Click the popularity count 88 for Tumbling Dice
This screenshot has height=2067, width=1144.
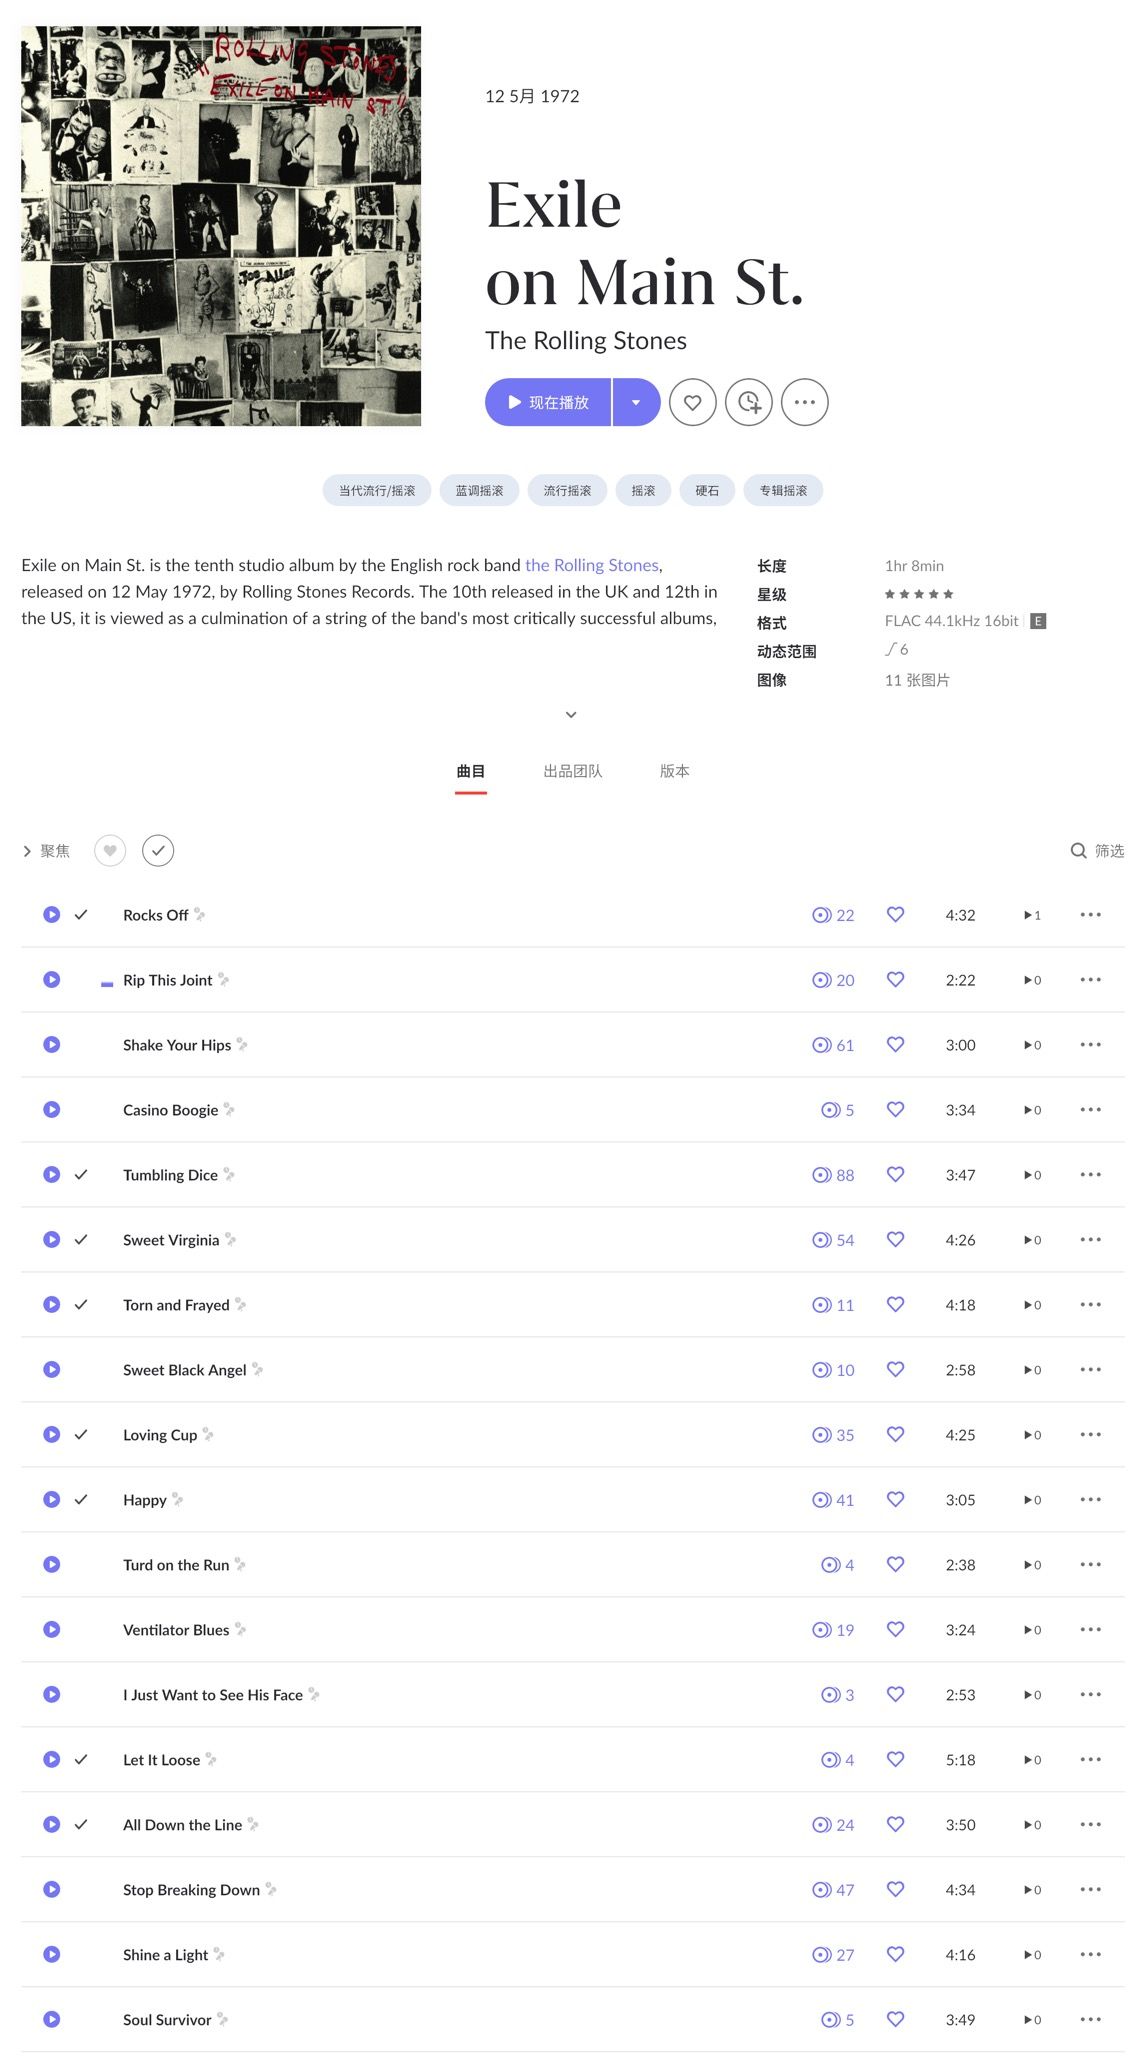pyautogui.click(x=833, y=1175)
